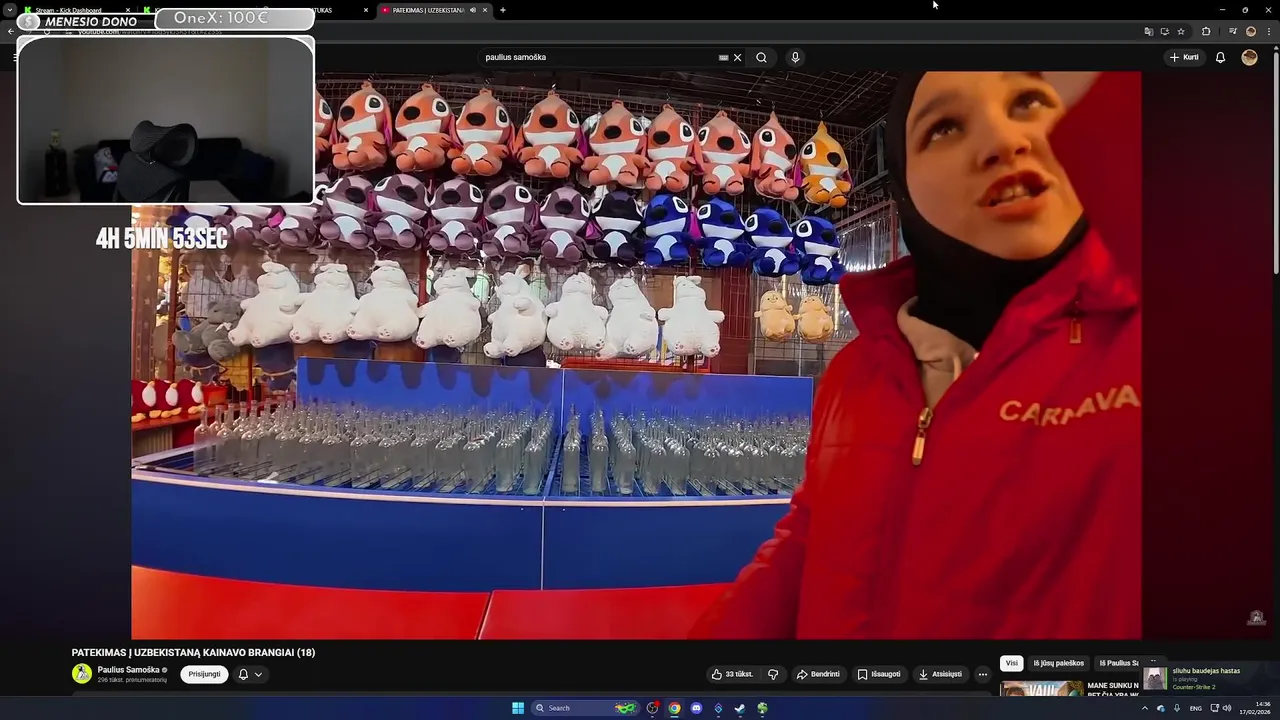Image resolution: width=1280 pixels, height=720 pixels.
Task: Open the on-screen keyboard icon in search box
Action: tap(723, 57)
